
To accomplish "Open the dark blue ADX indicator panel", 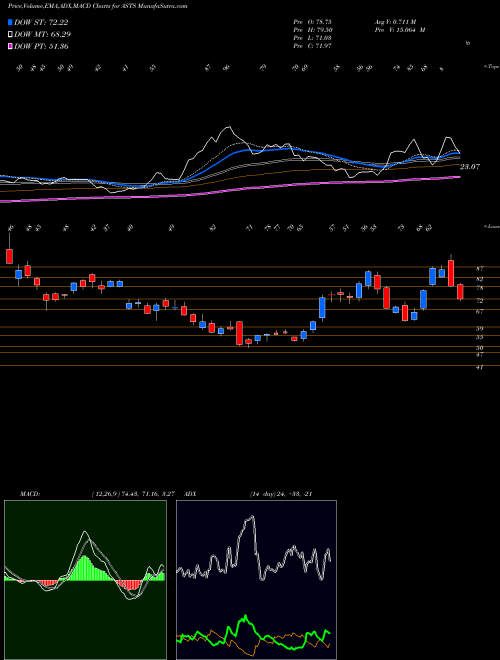I will [x=256, y=580].
